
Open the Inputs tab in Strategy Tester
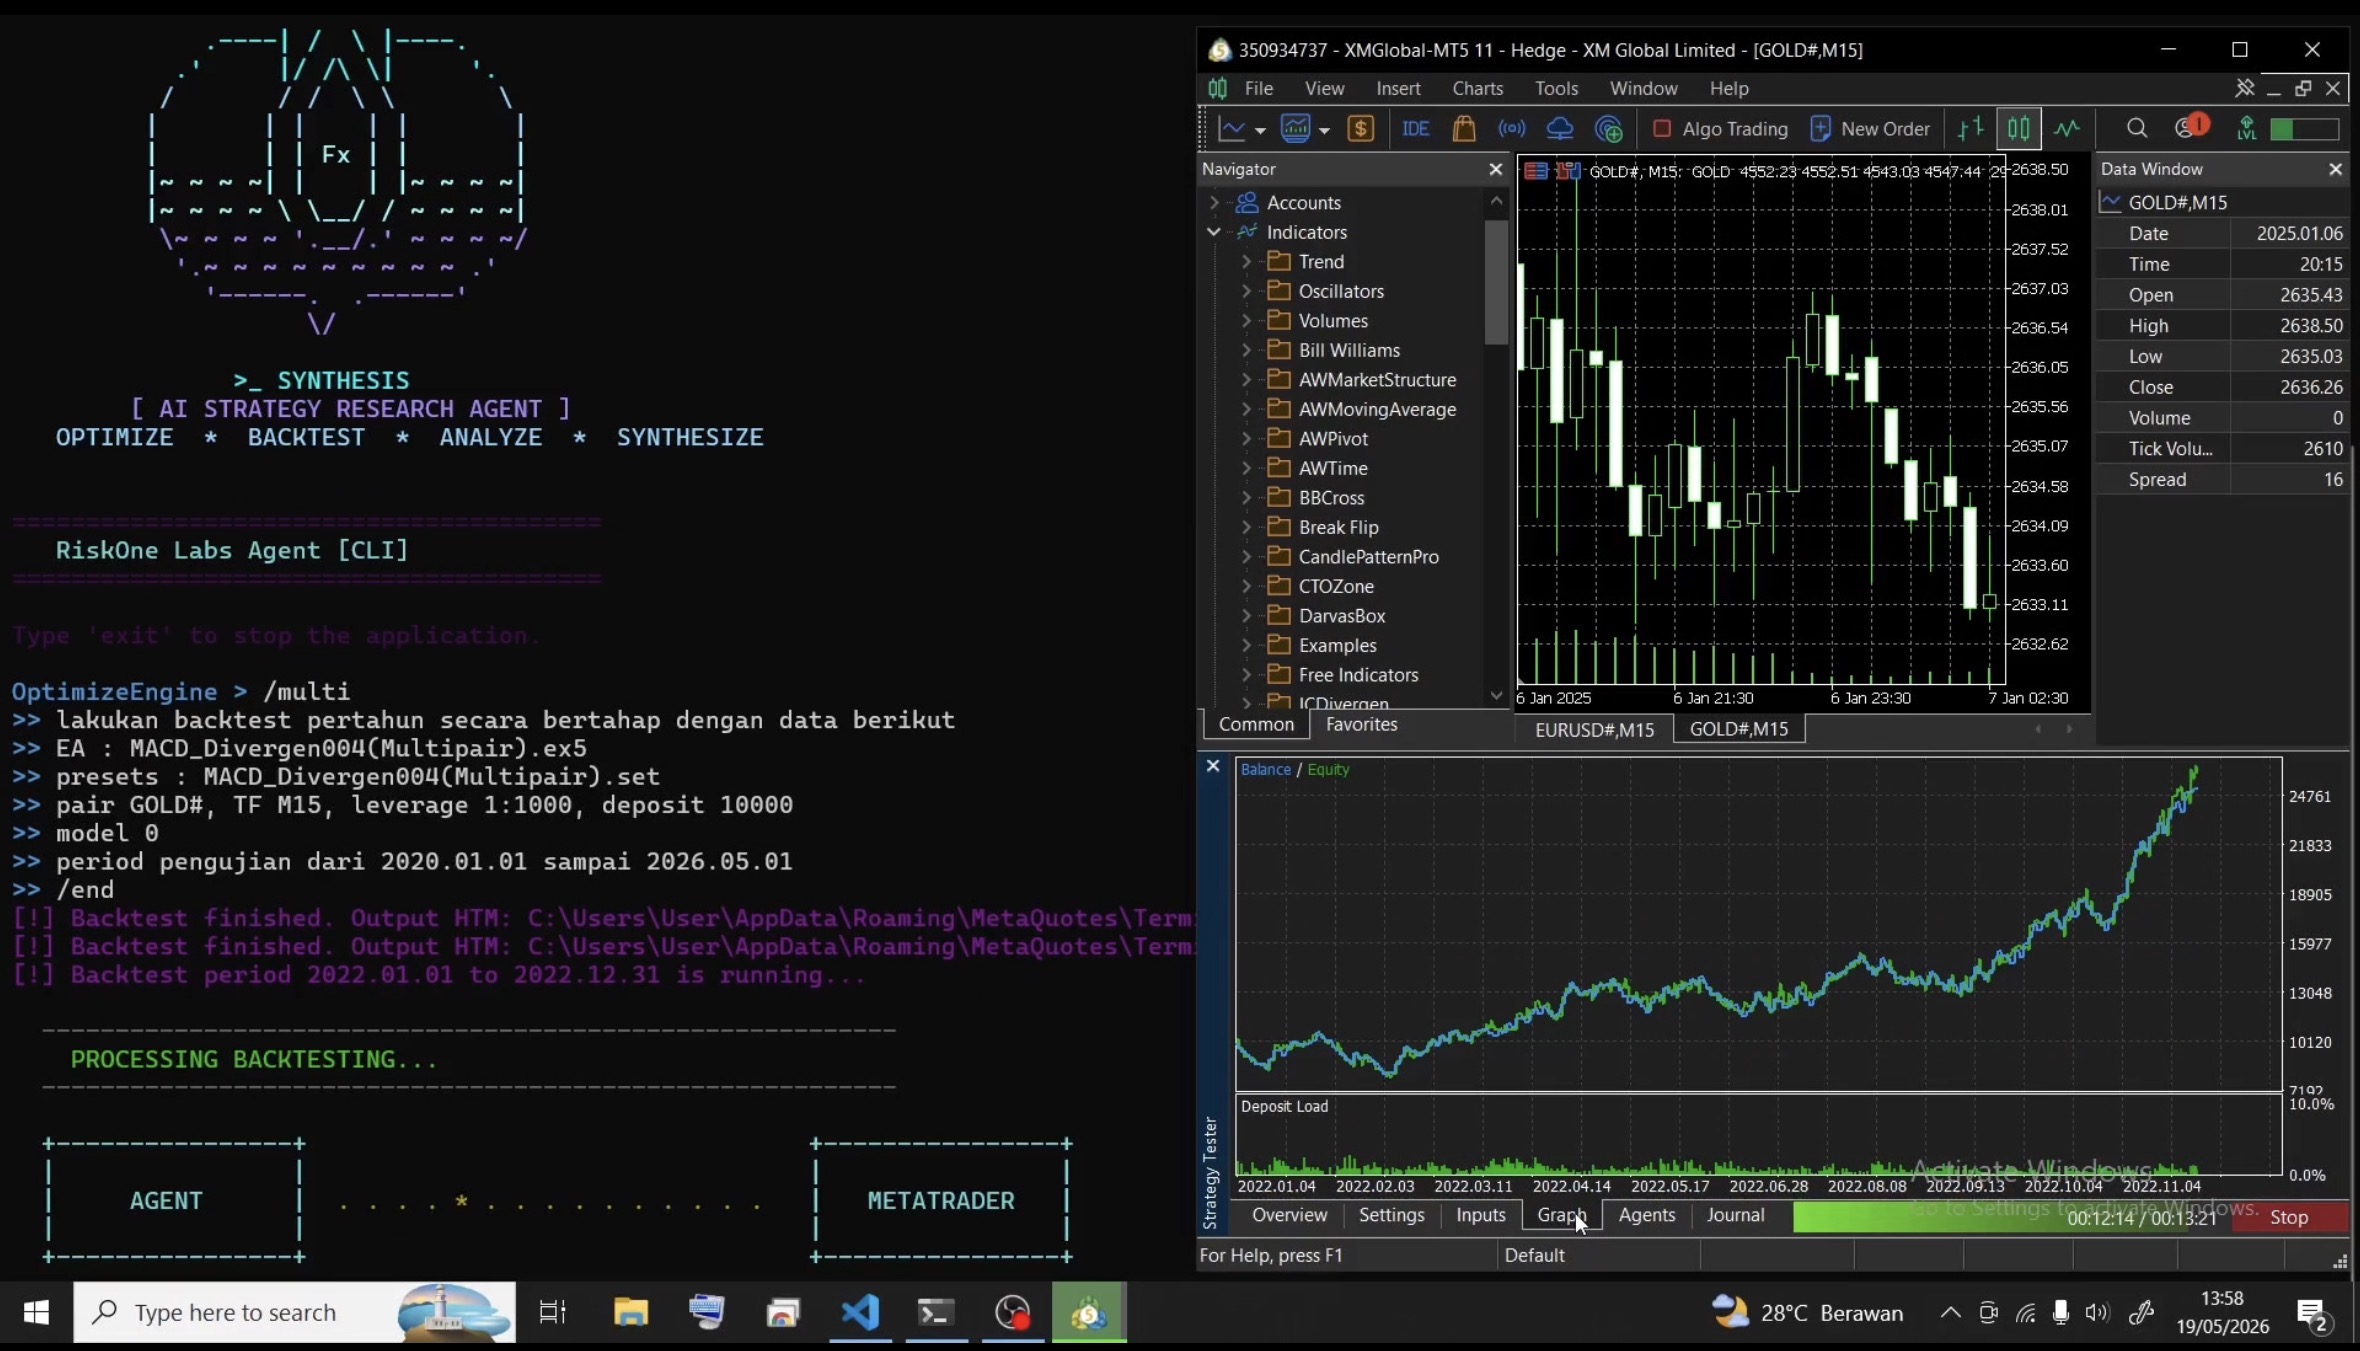(1480, 1215)
